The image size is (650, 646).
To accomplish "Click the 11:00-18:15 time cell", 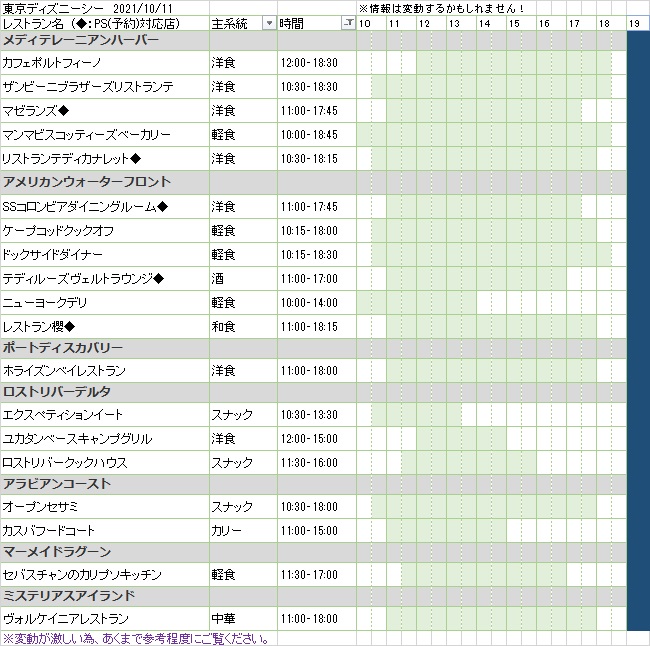I will pyautogui.click(x=317, y=327).
